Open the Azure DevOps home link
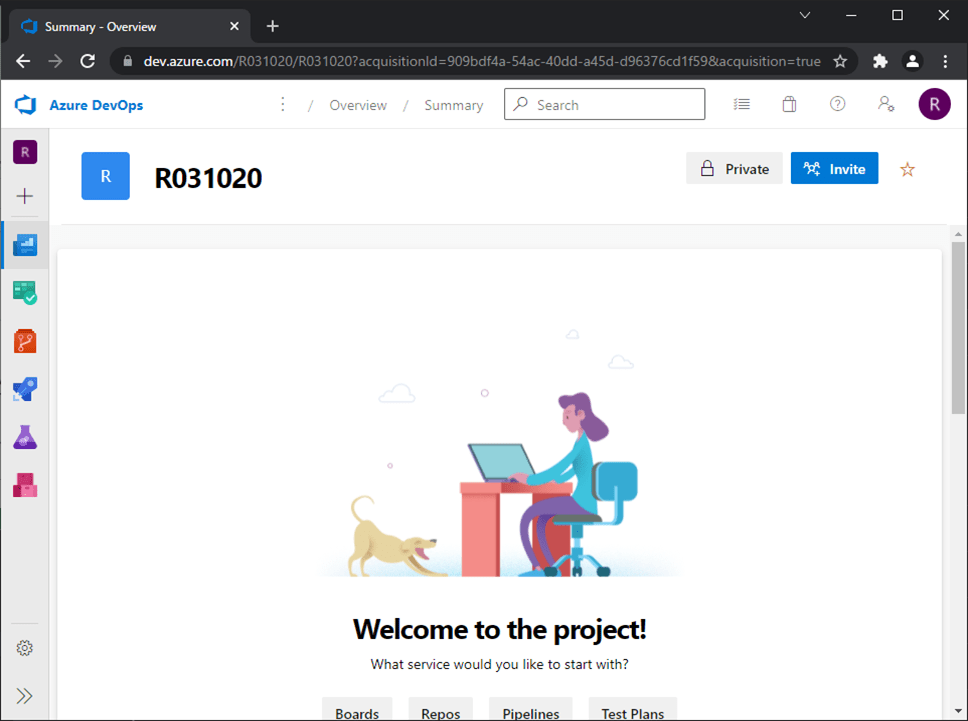The width and height of the screenshot is (968, 721). pos(96,105)
